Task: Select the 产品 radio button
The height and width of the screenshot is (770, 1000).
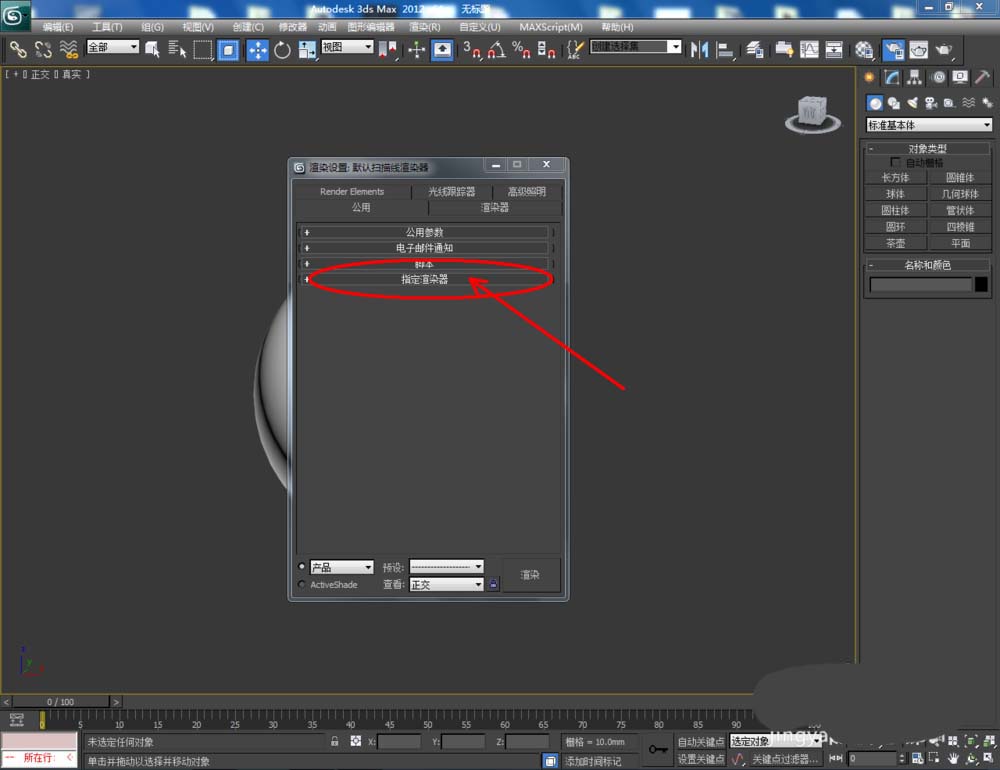Action: tap(303, 567)
